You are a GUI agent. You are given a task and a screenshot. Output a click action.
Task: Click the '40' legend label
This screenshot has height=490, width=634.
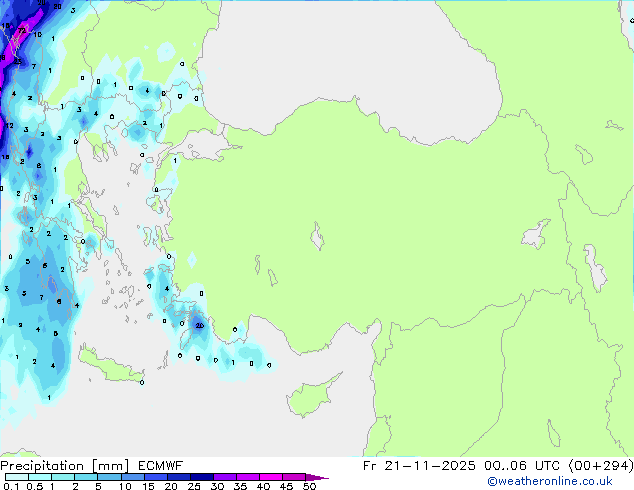click(x=264, y=486)
